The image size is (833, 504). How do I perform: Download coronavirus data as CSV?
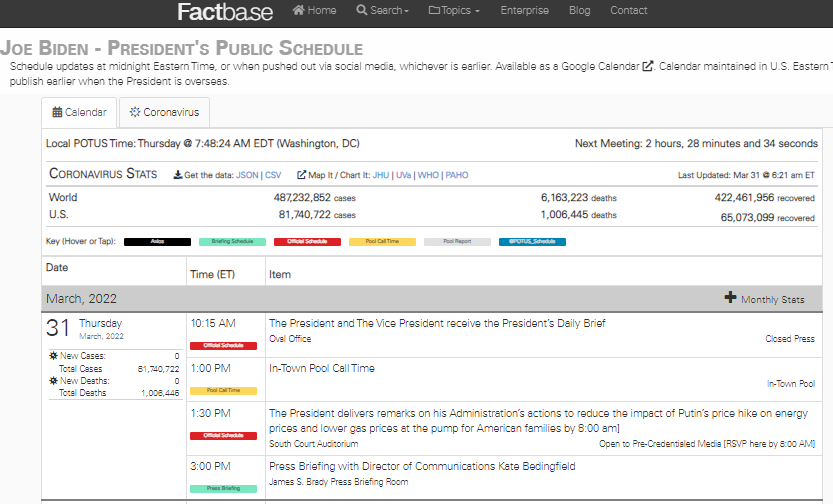click(273, 175)
